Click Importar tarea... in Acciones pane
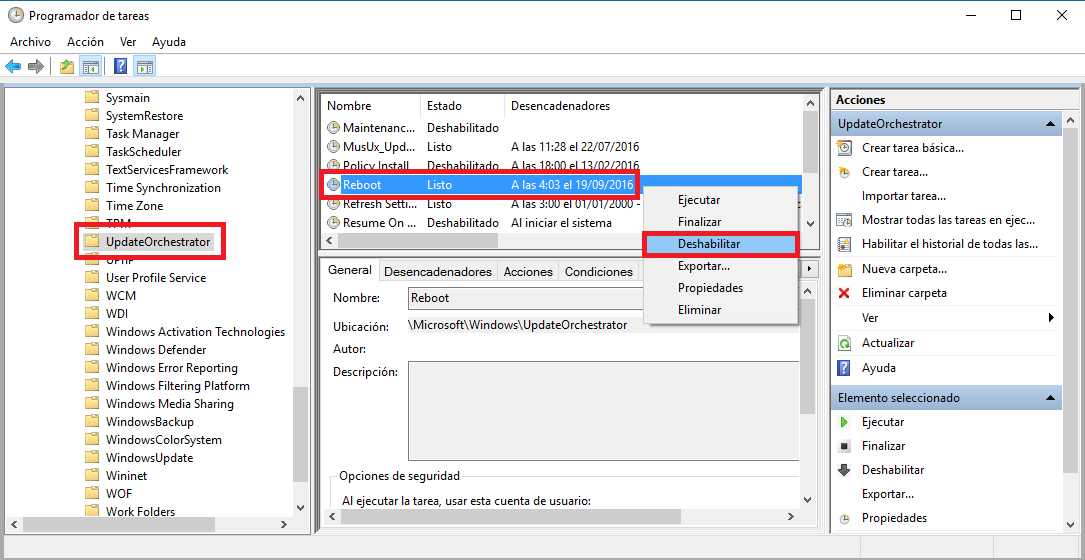Viewport: 1085px width, 560px height. (904, 196)
